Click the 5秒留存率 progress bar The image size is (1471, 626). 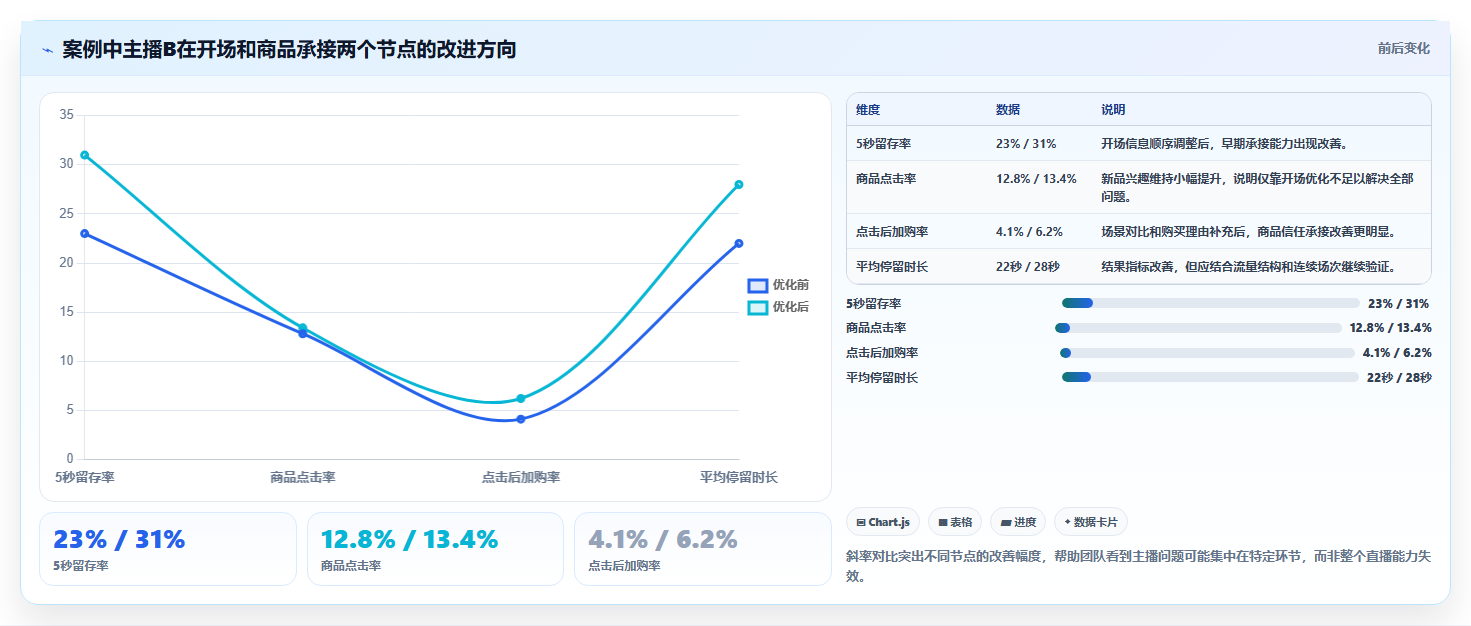(x=1211, y=303)
